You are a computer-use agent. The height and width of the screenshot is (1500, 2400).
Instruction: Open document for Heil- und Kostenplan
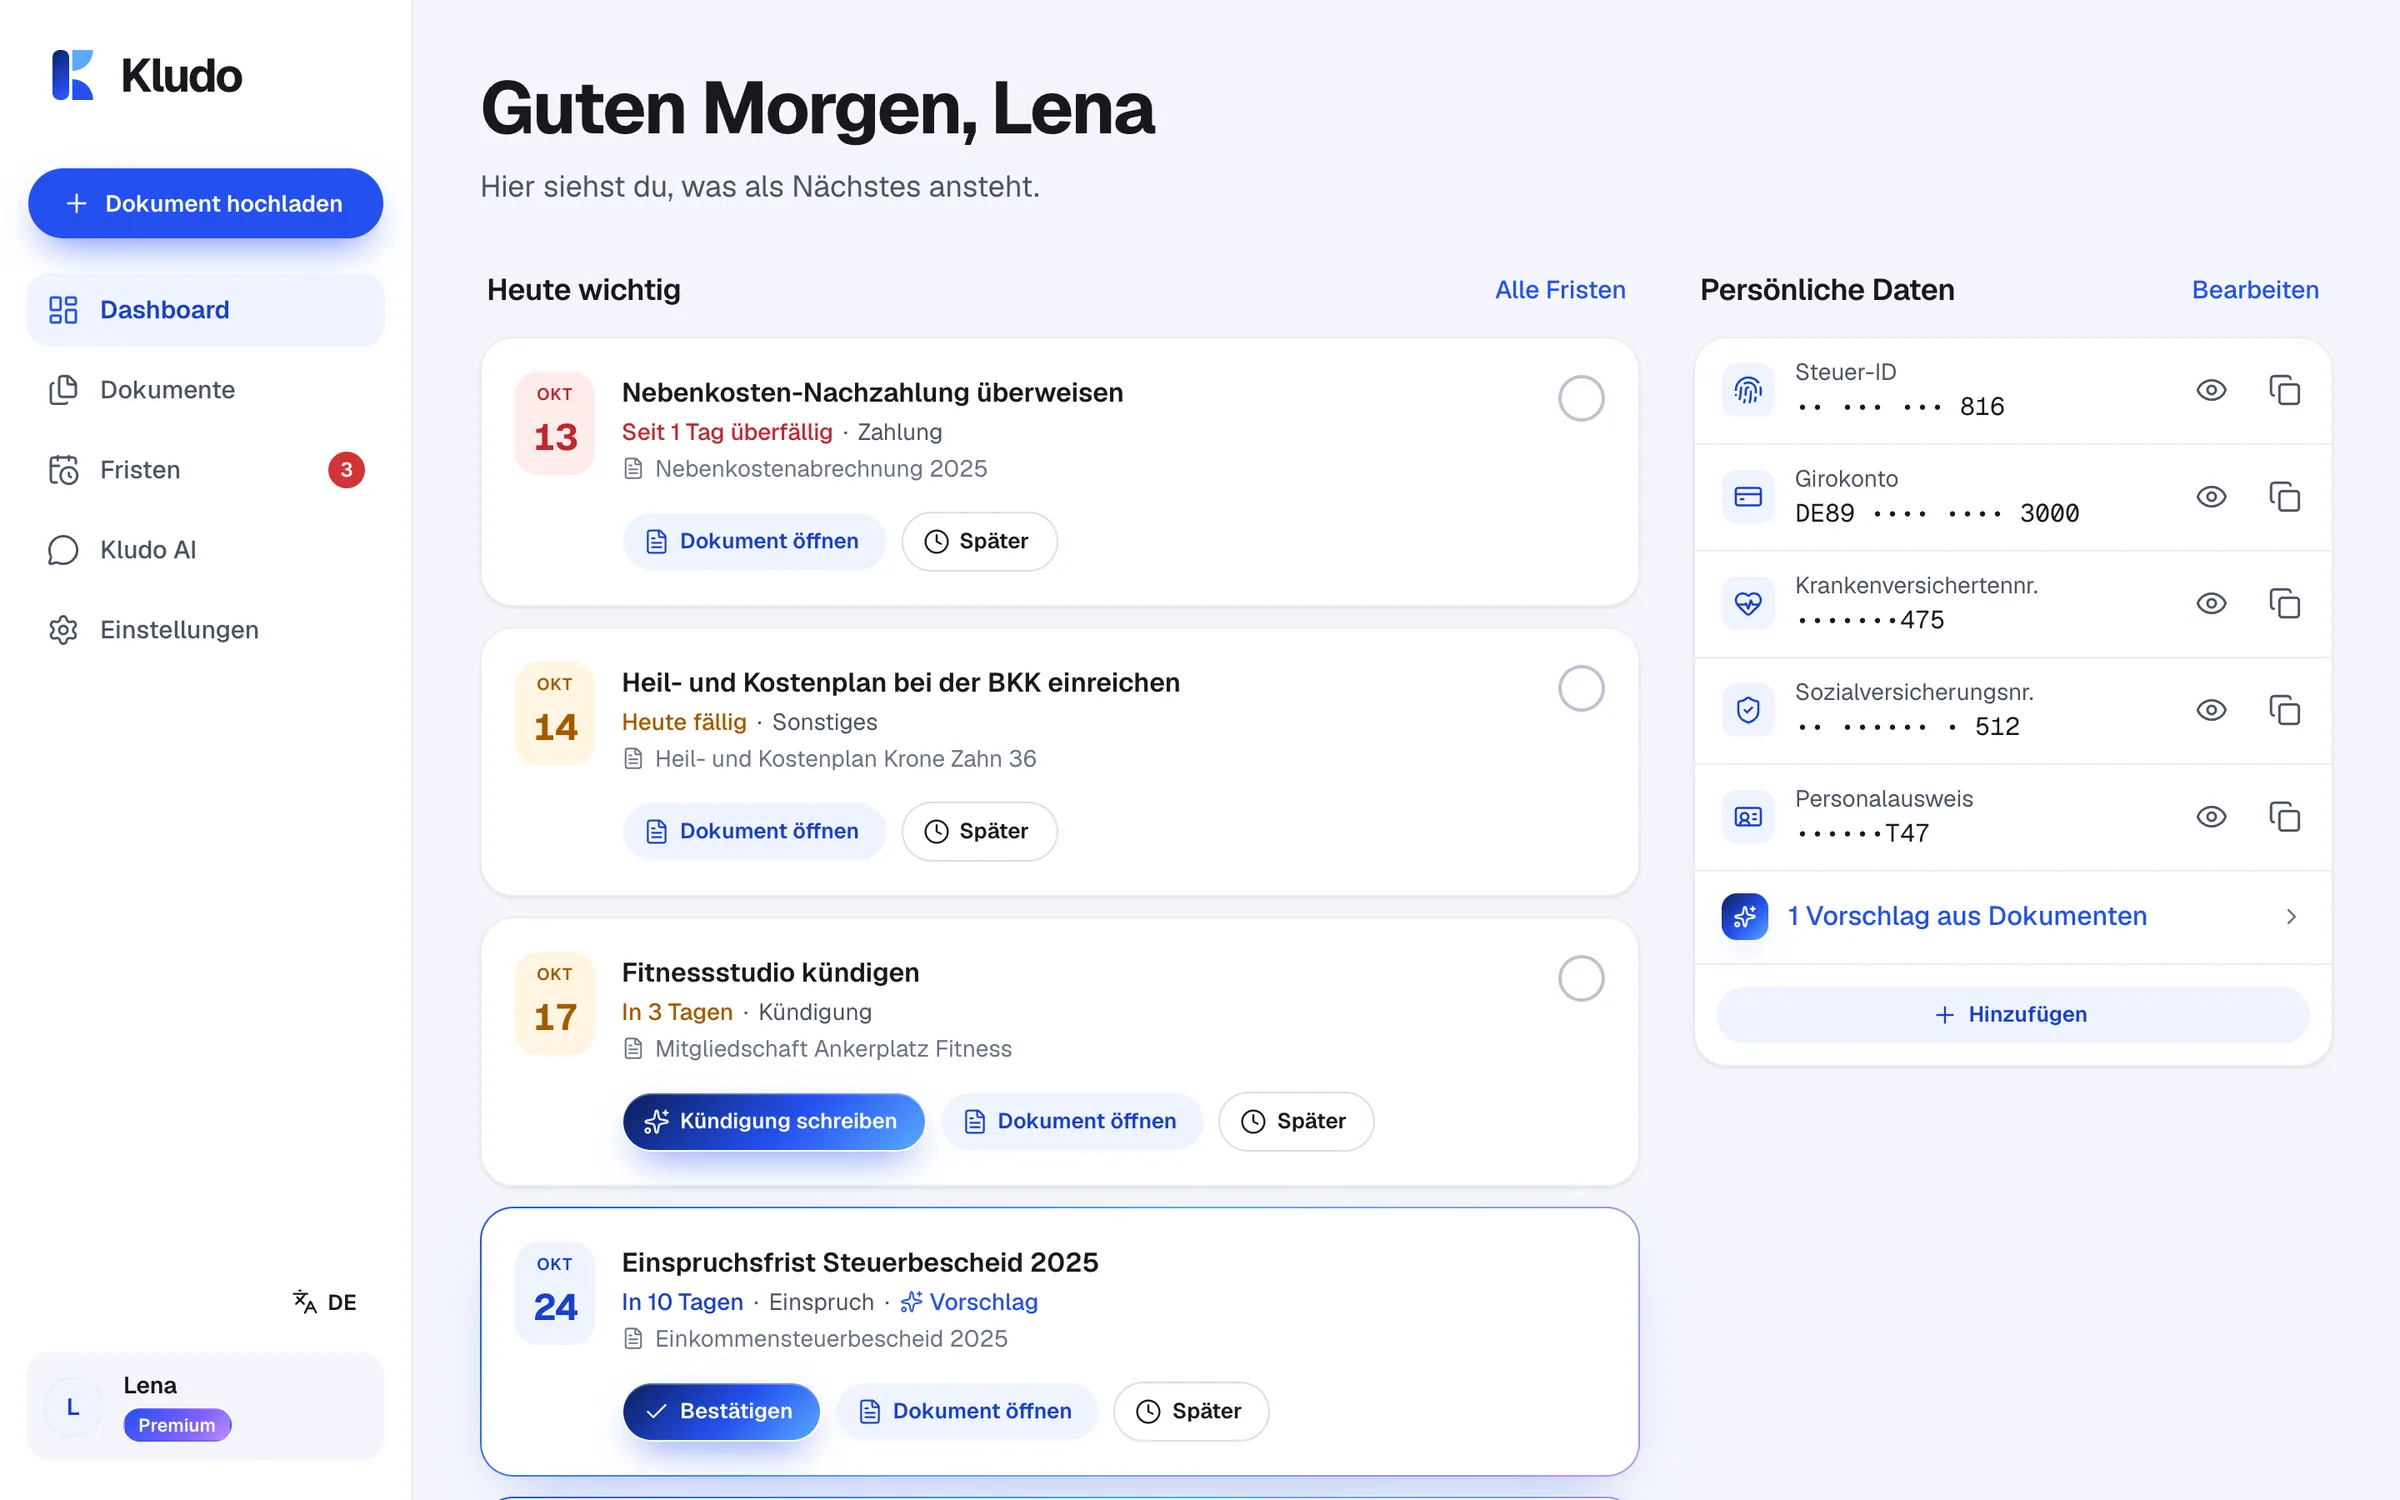pos(754,831)
